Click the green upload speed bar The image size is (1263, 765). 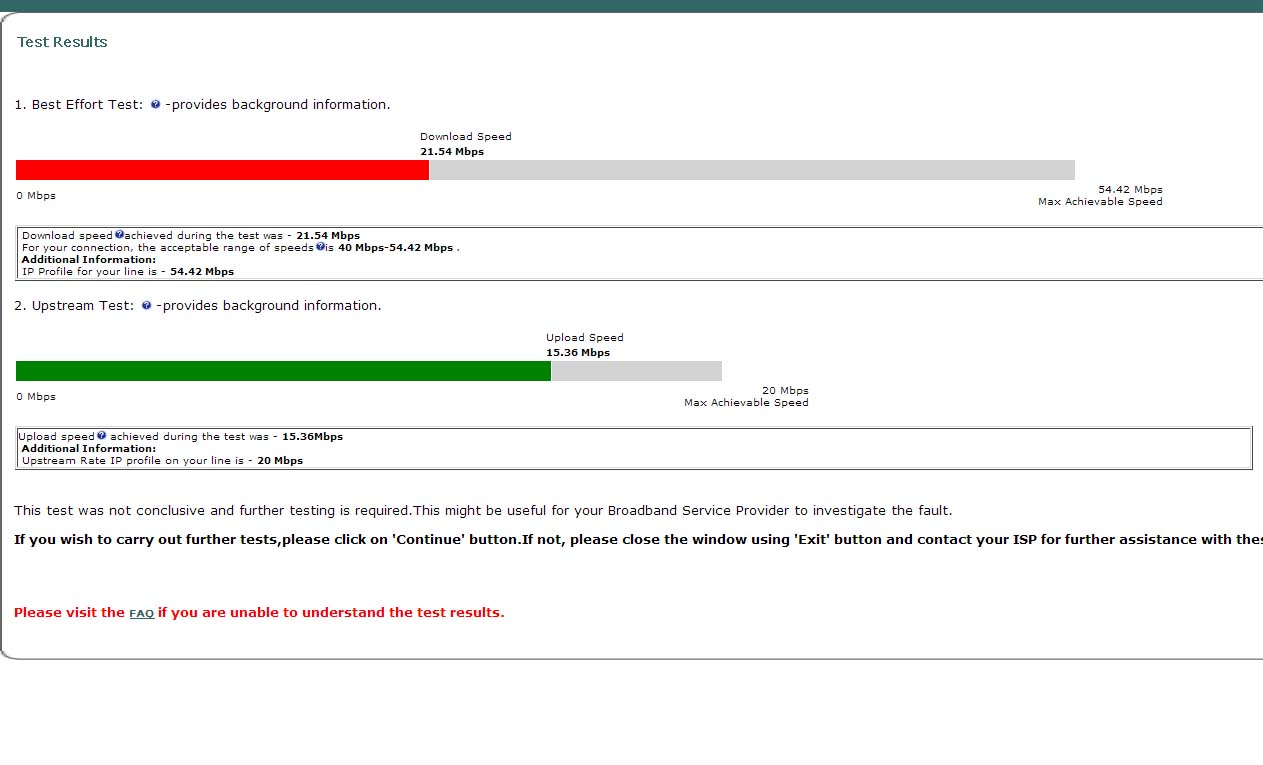tap(283, 371)
